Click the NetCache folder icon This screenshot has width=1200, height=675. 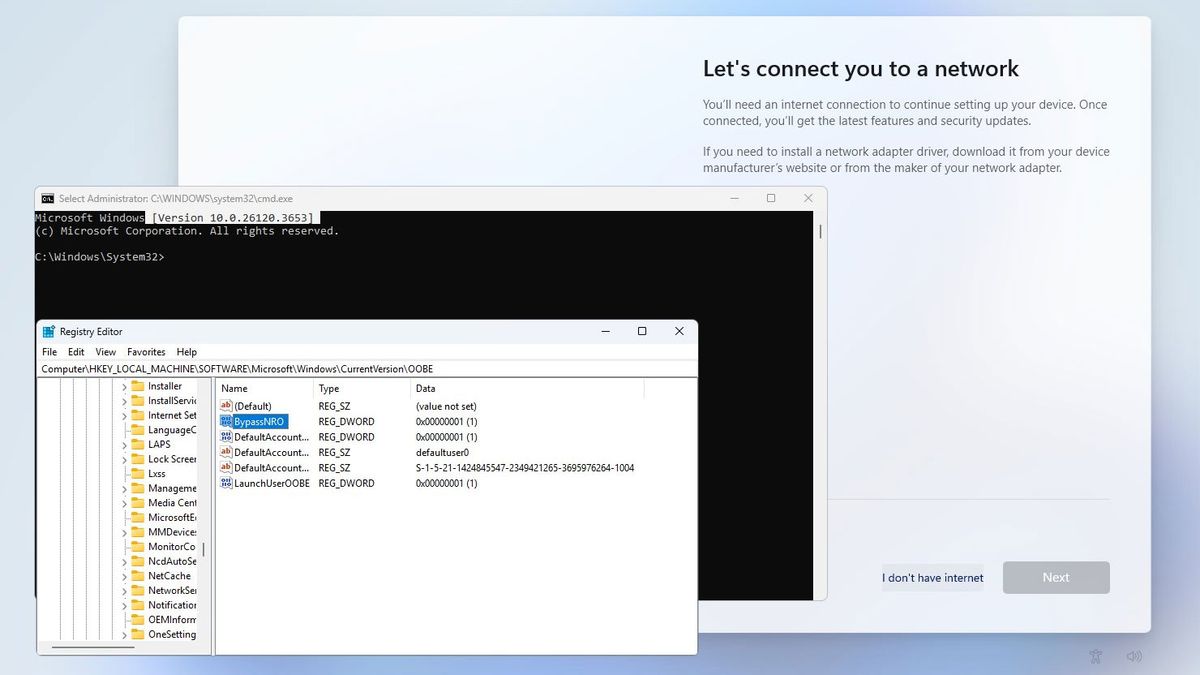[x=138, y=575]
